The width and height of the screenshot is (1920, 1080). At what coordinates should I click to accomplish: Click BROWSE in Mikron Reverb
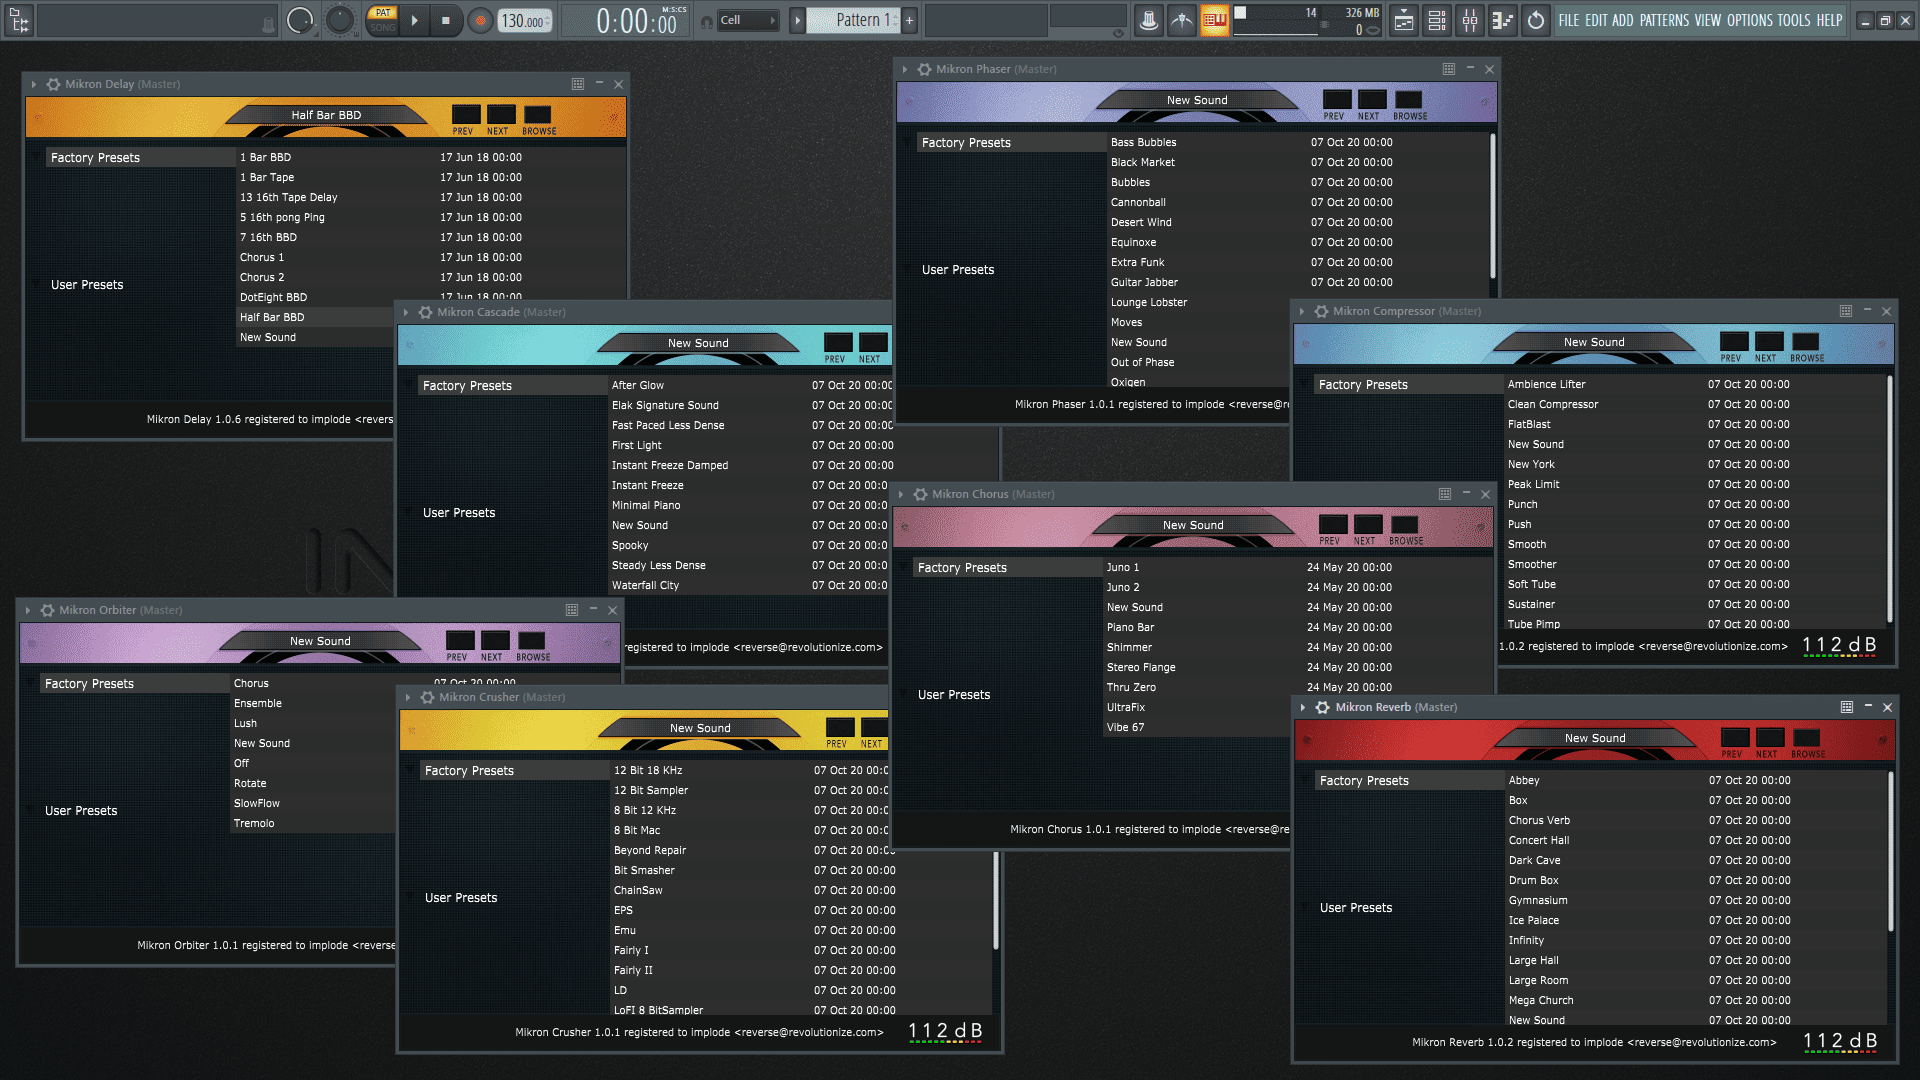pos(1807,738)
